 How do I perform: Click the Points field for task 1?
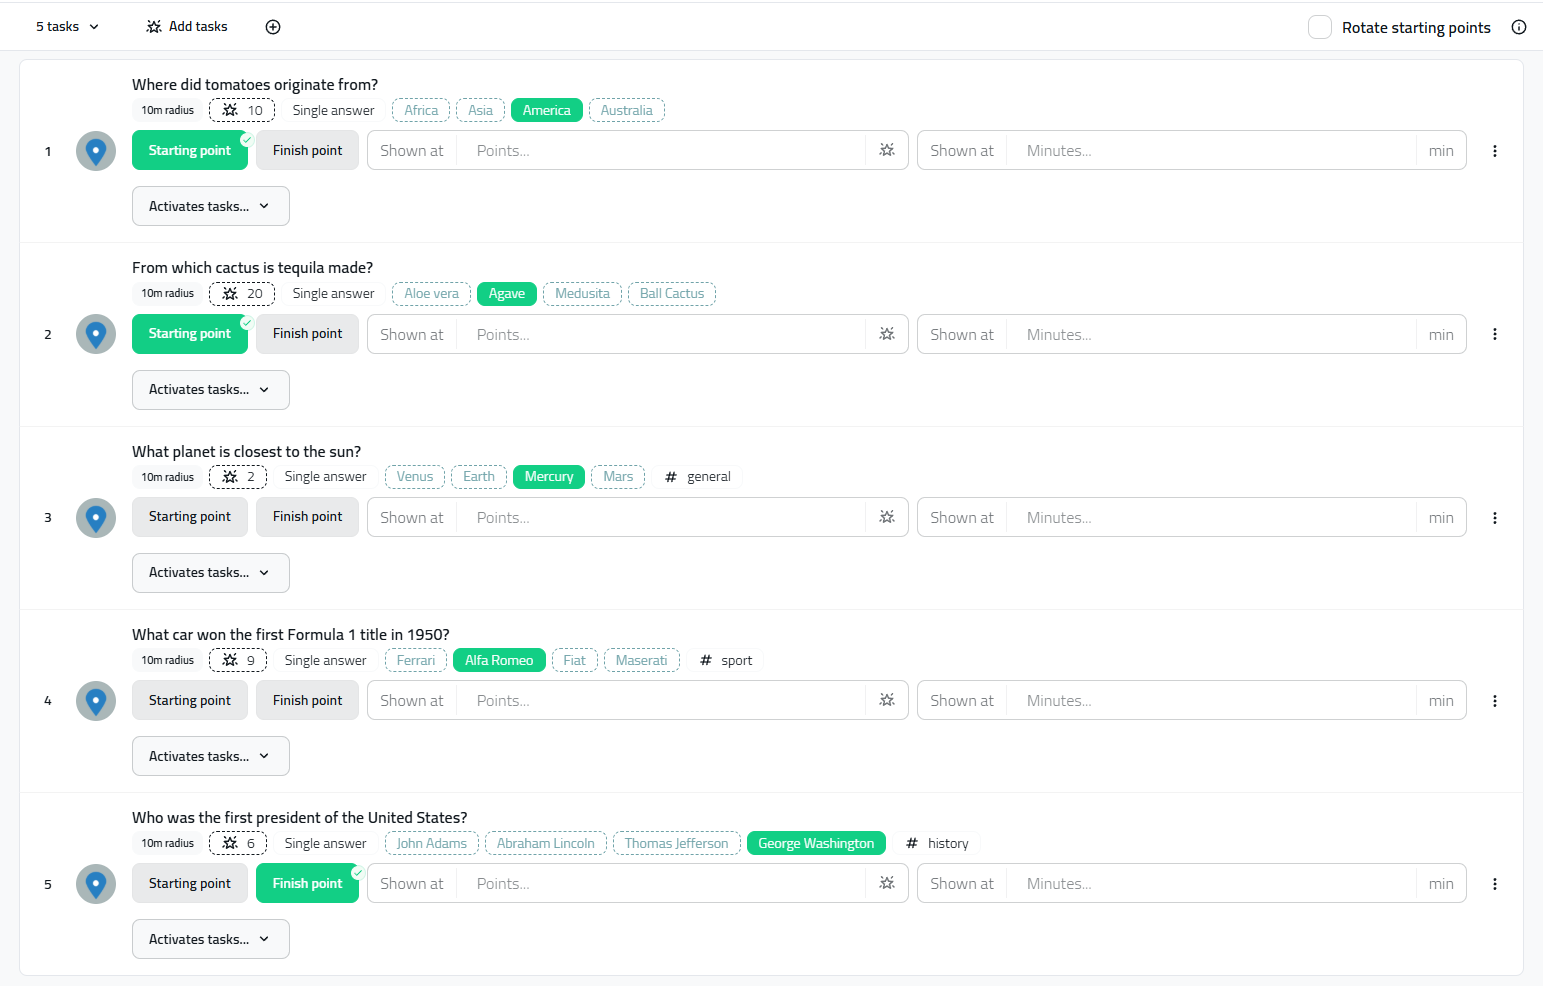pyautogui.click(x=660, y=151)
